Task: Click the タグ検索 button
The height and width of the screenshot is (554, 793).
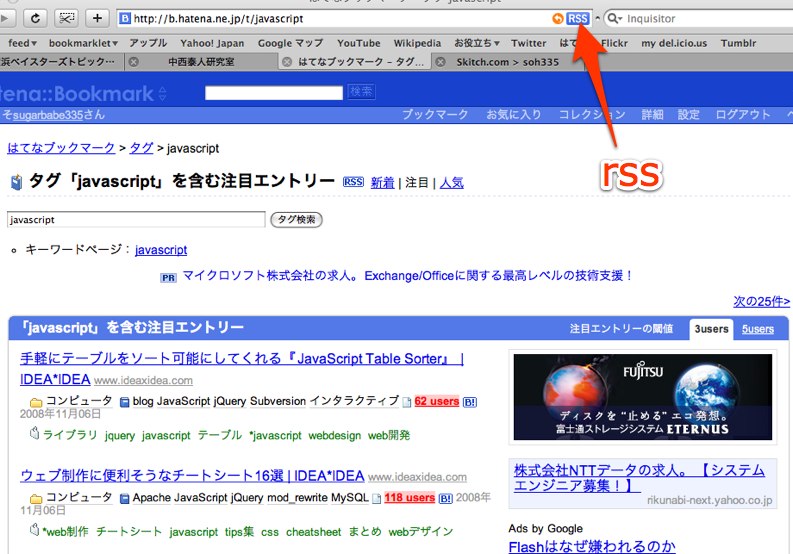Action: 296,220
